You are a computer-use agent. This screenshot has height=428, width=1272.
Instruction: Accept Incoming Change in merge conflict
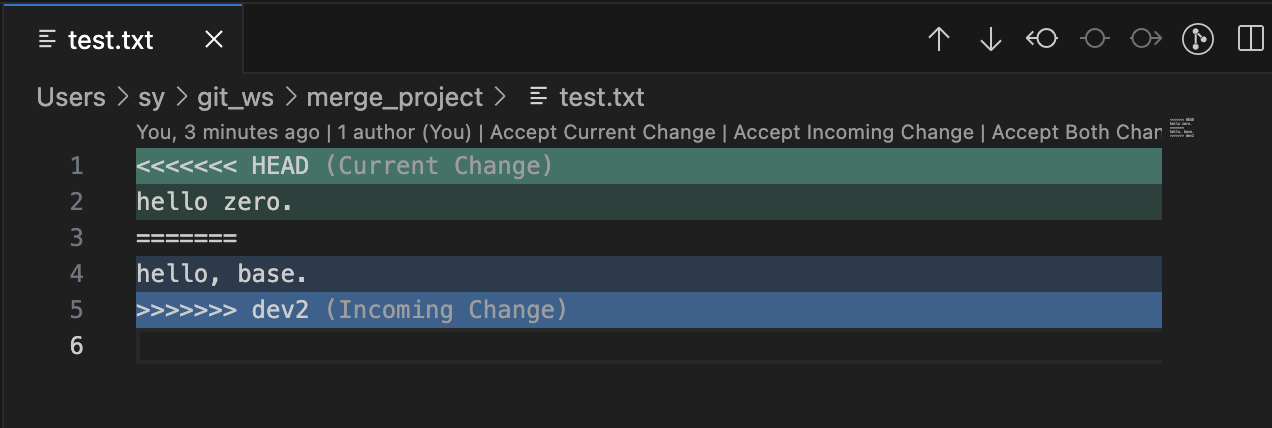(x=853, y=132)
